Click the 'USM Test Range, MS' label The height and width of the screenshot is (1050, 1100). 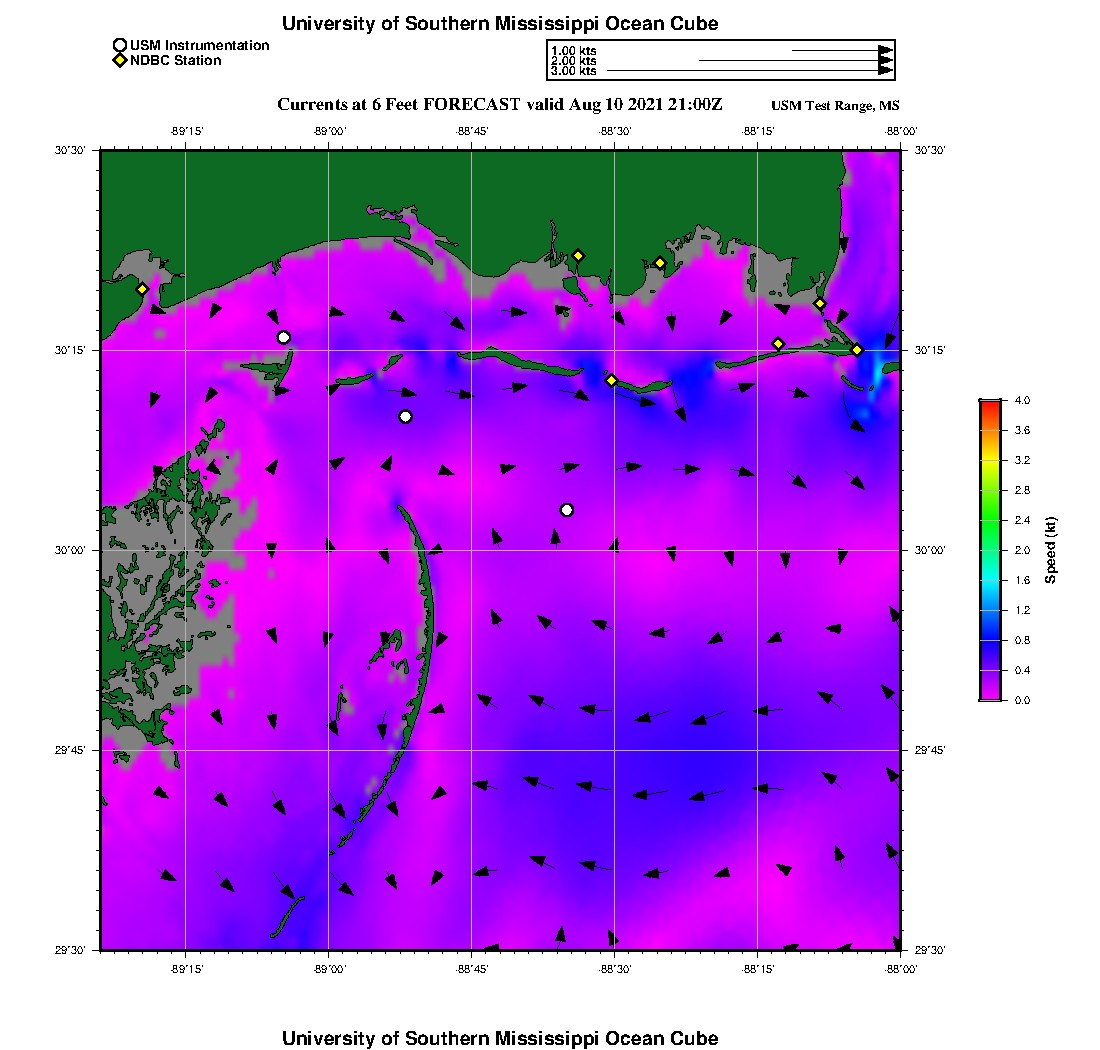click(x=835, y=106)
